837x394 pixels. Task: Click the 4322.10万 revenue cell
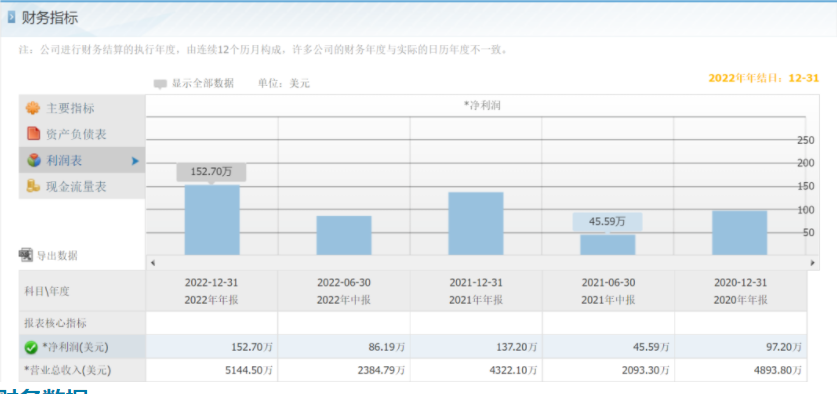tap(476, 370)
